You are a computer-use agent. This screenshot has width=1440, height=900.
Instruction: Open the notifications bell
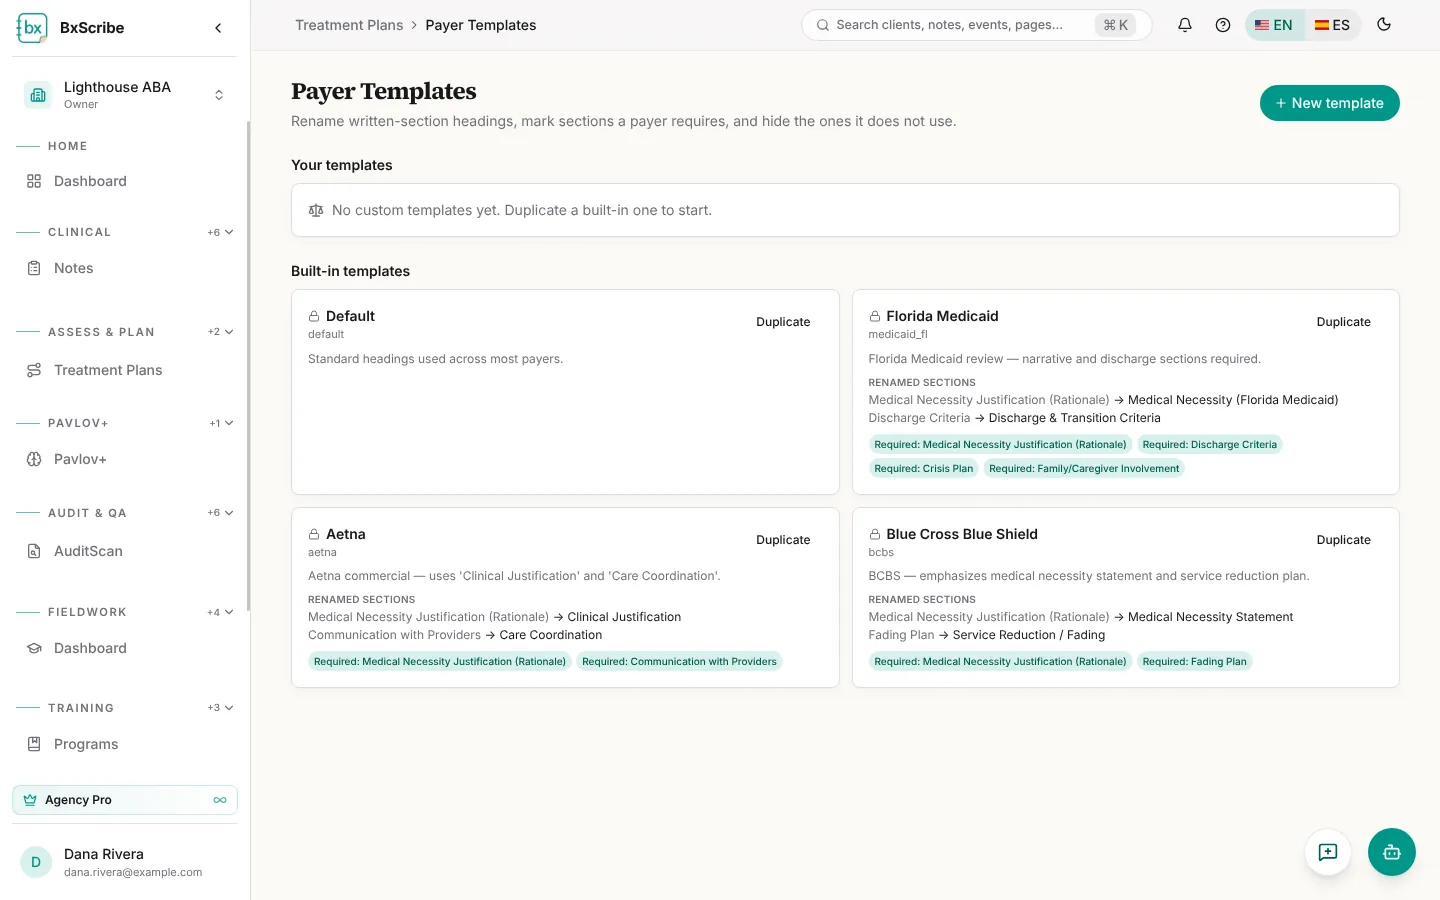pos(1185,25)
